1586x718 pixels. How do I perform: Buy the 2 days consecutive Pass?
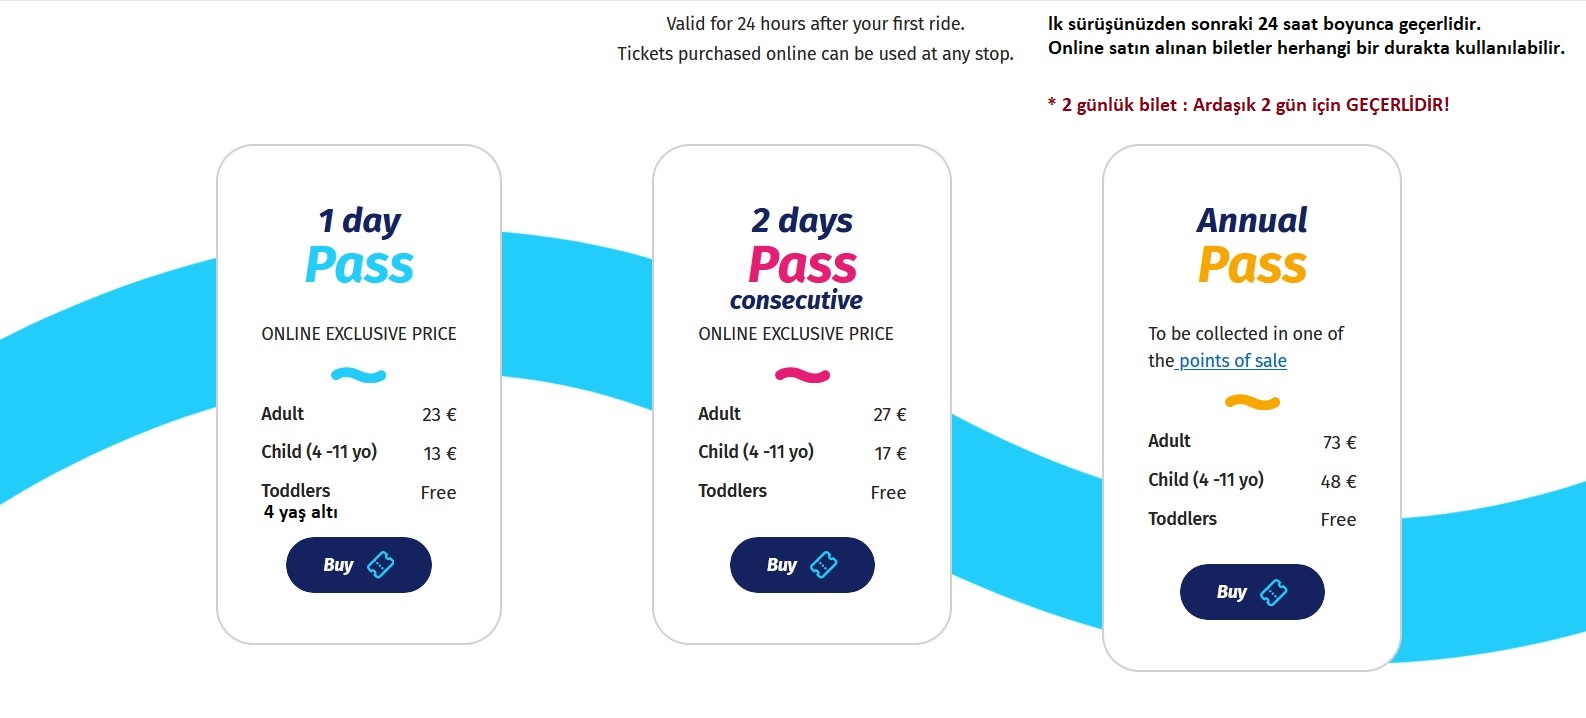[x=802, y=565]
